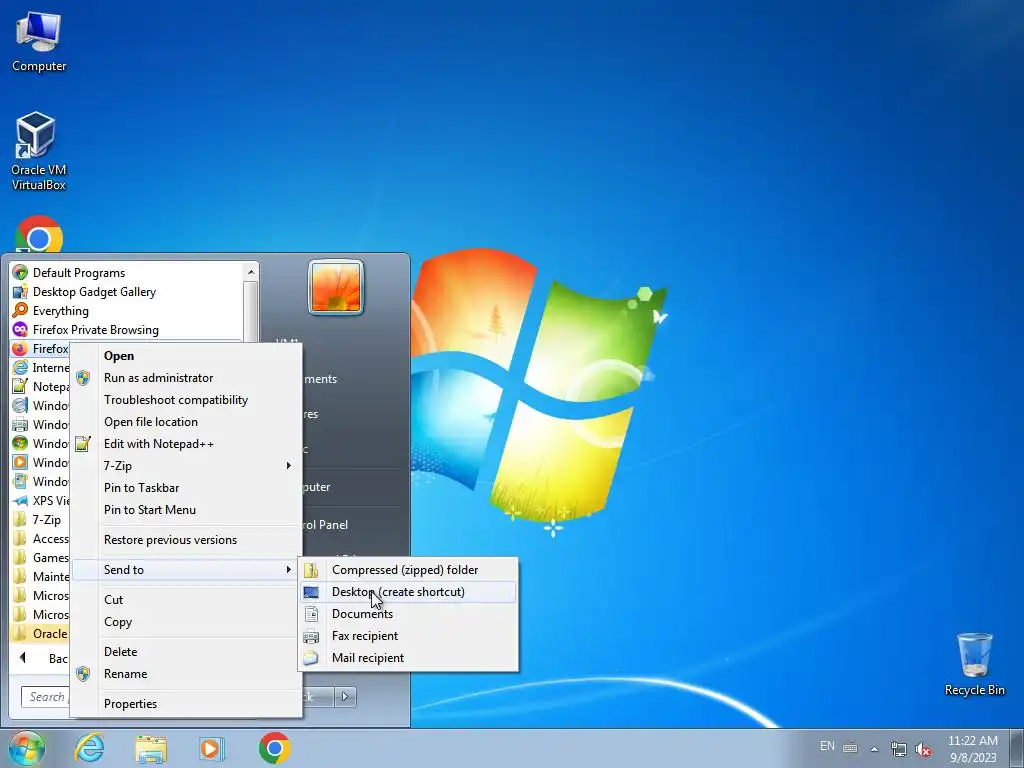
Task: Open the Computer desktop icon
Action: click(39, 42)
